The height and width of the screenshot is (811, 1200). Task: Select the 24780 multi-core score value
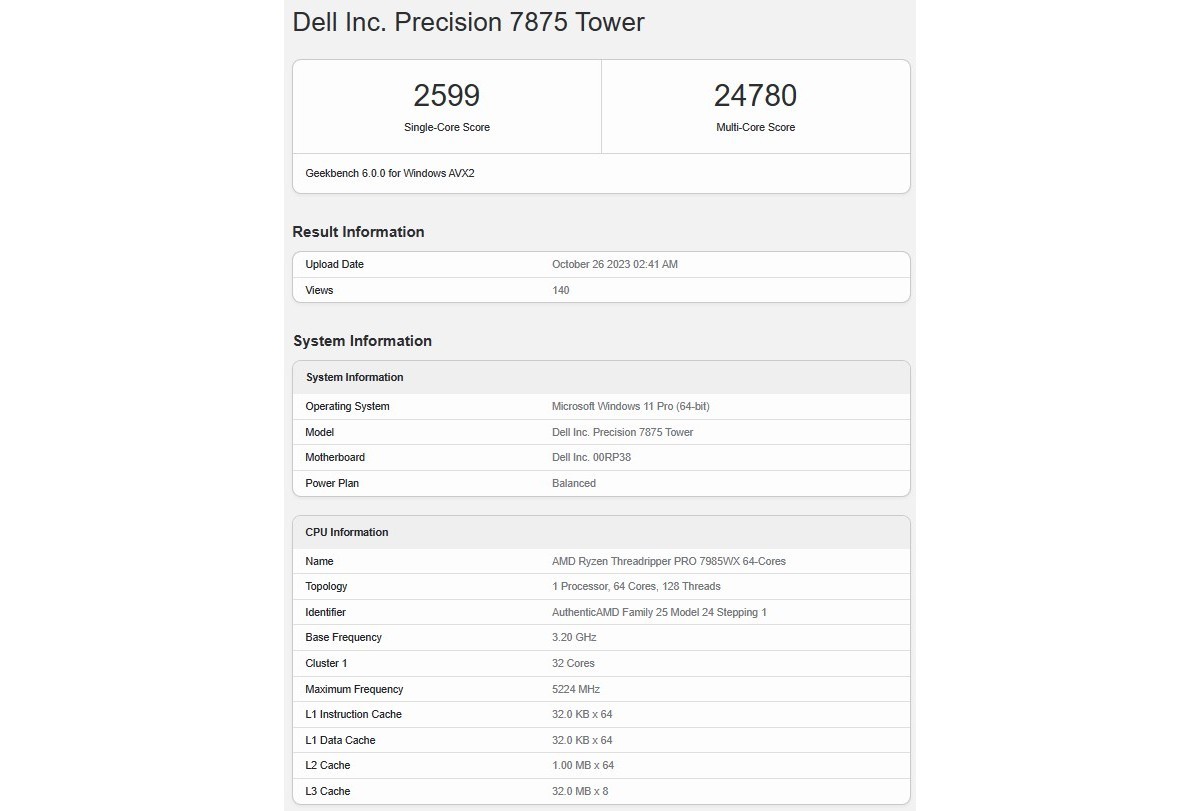click(755, 96)
